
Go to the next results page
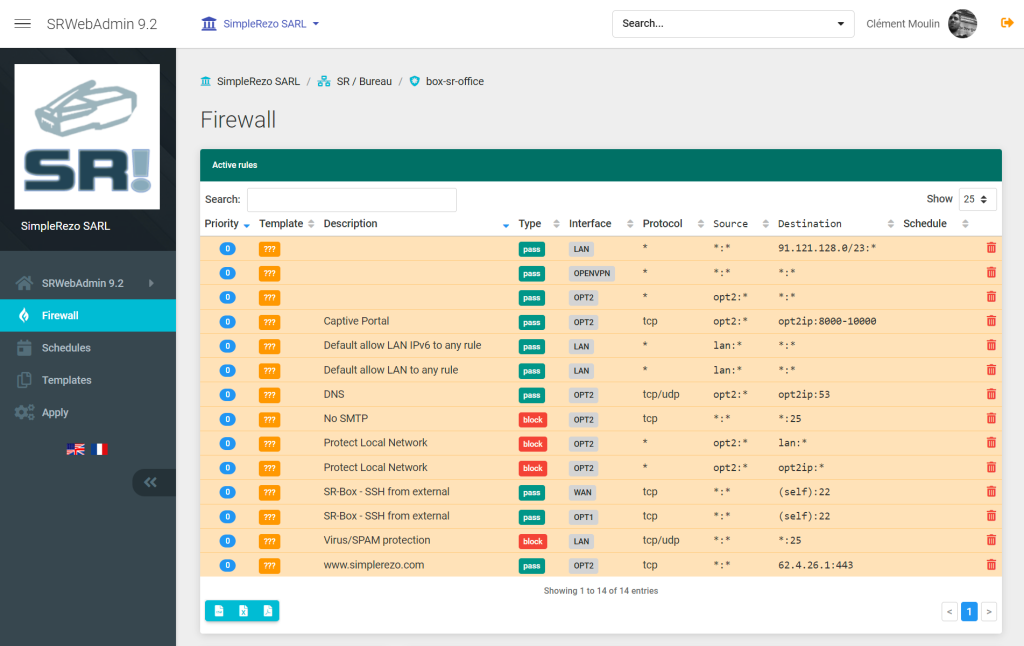(x=989, y=611)
